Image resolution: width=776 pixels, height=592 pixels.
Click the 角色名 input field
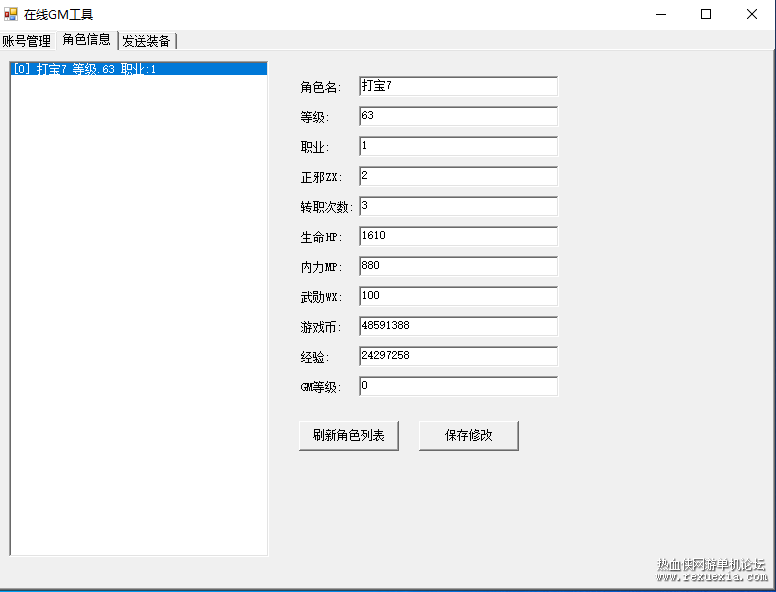pyautogui.click(x=458, y=86)
